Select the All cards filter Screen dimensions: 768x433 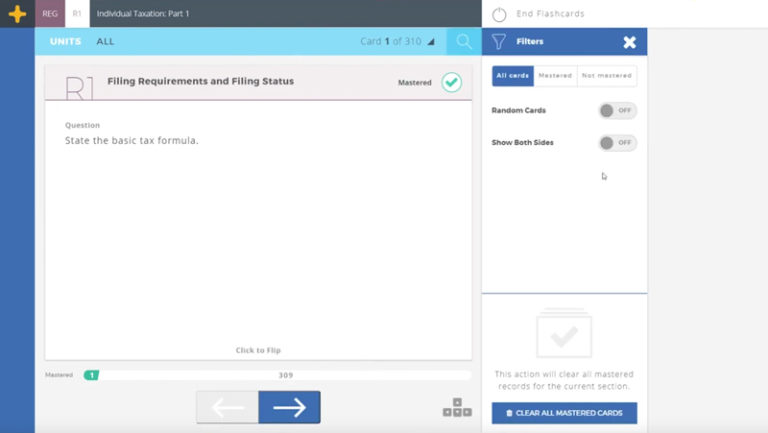coord(513,76)
